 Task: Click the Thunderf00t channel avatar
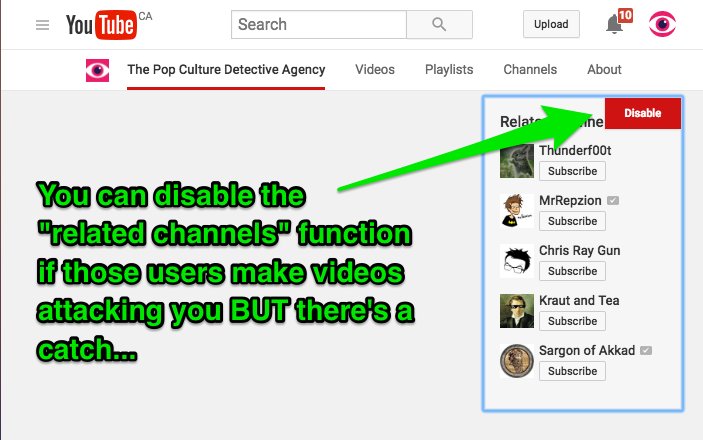click(517, 161)
